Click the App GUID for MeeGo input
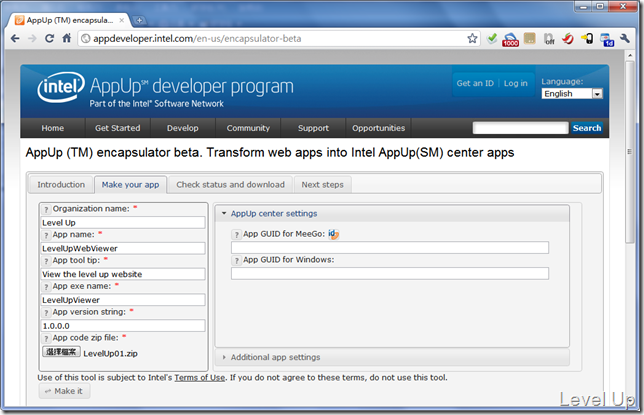Viewport: 644px width, 415px height. (390, 248)
